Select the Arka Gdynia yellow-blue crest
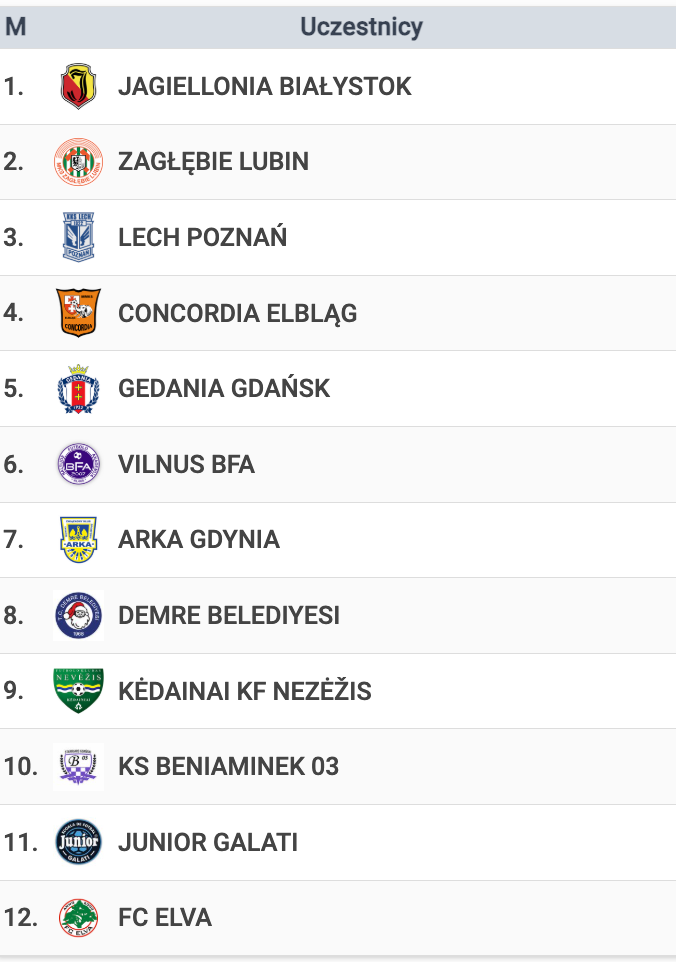 tap(79, 540)
